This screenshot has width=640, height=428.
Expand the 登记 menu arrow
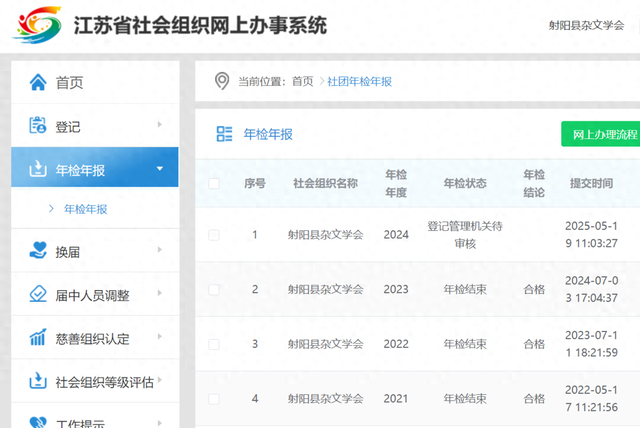pos(160,124)
